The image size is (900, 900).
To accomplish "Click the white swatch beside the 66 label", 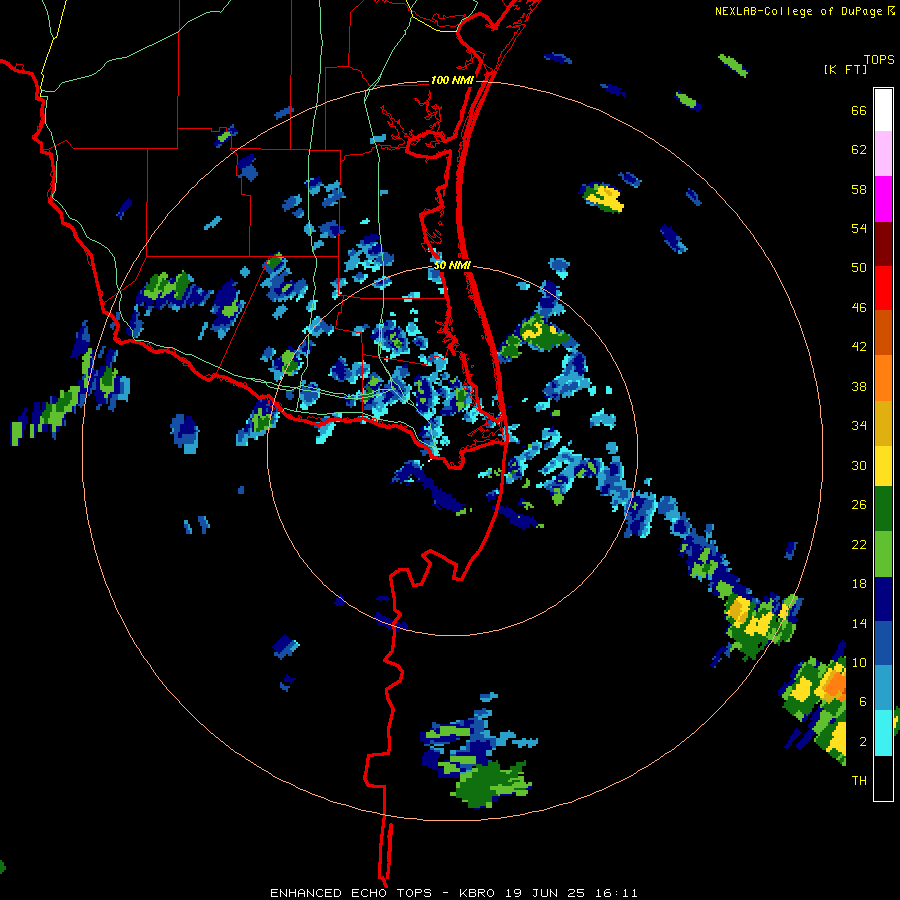I will click(x=883, y=110).
